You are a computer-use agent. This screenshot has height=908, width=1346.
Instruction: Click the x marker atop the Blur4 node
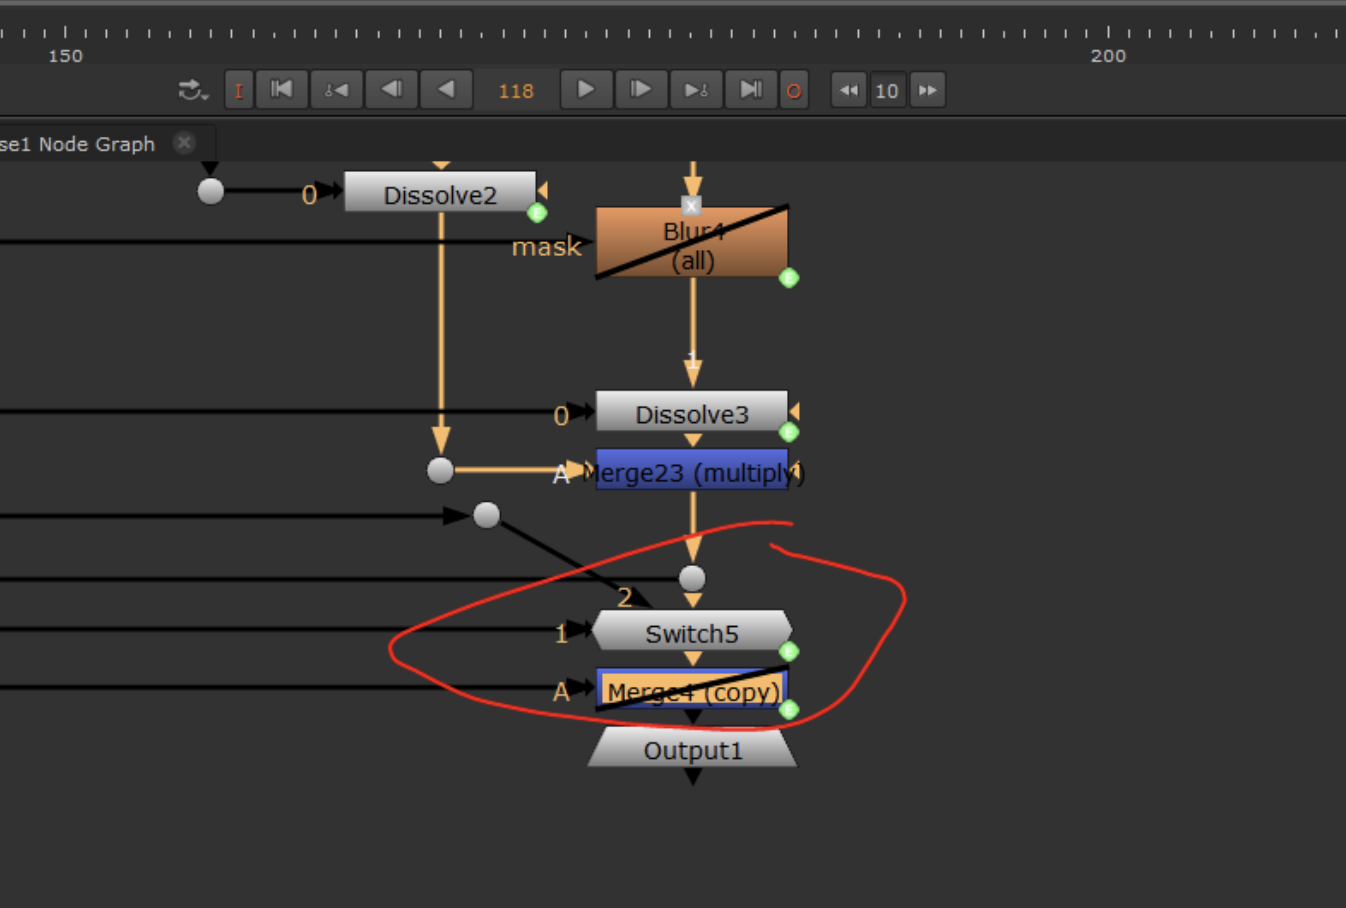pyautogui.click(x=691, y=206)
